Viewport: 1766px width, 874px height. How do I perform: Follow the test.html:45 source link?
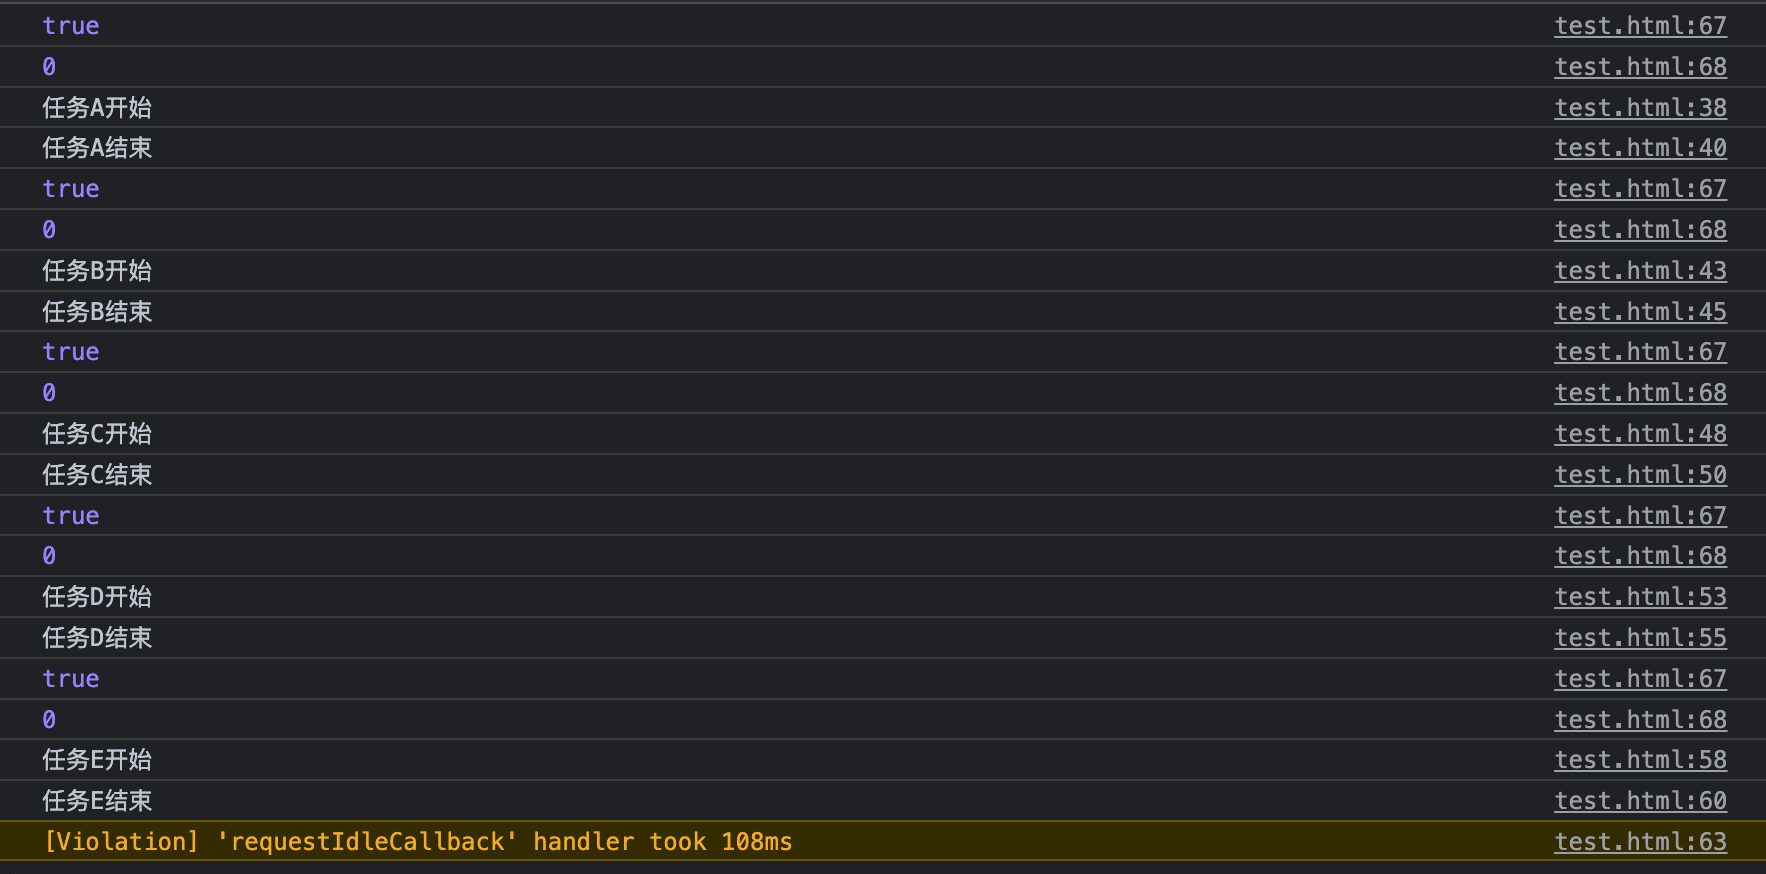pyautogui.click(x=1640, y=311)
